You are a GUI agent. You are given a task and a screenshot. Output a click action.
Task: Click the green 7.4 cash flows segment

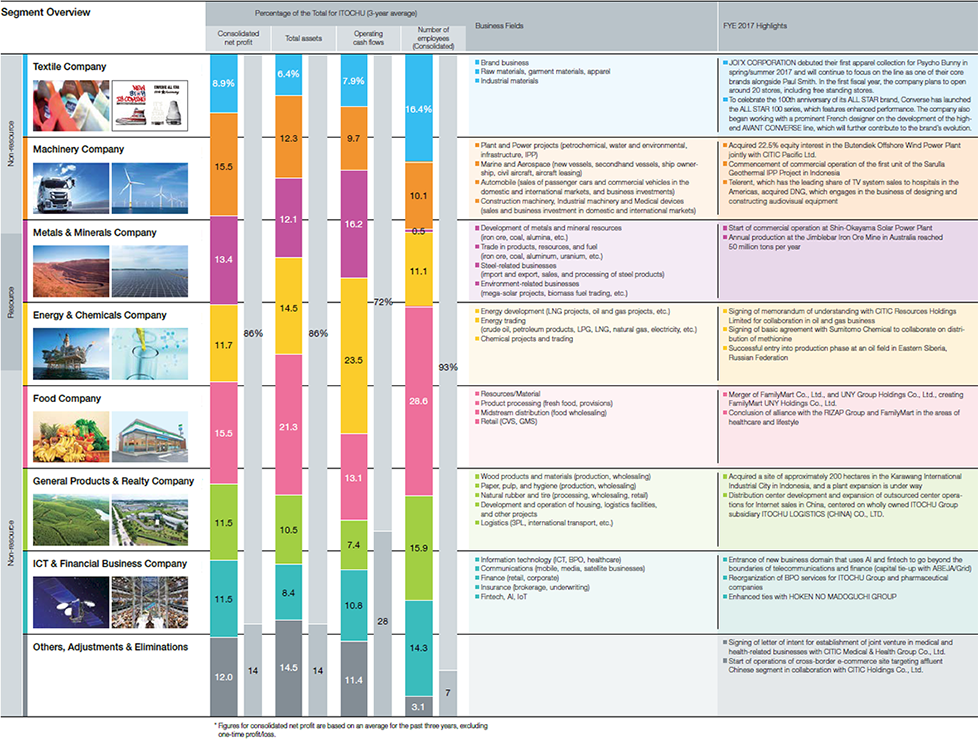(x=354, y=545)
